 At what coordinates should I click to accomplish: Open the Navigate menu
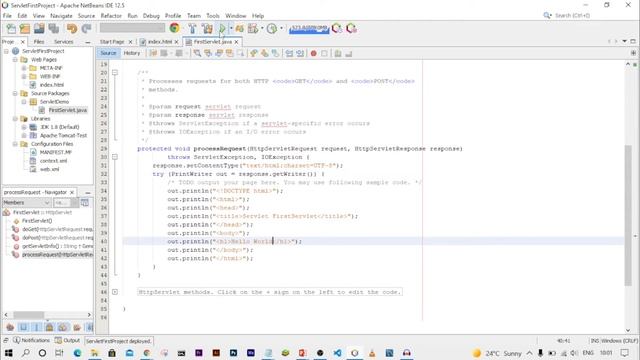point(61,16)
